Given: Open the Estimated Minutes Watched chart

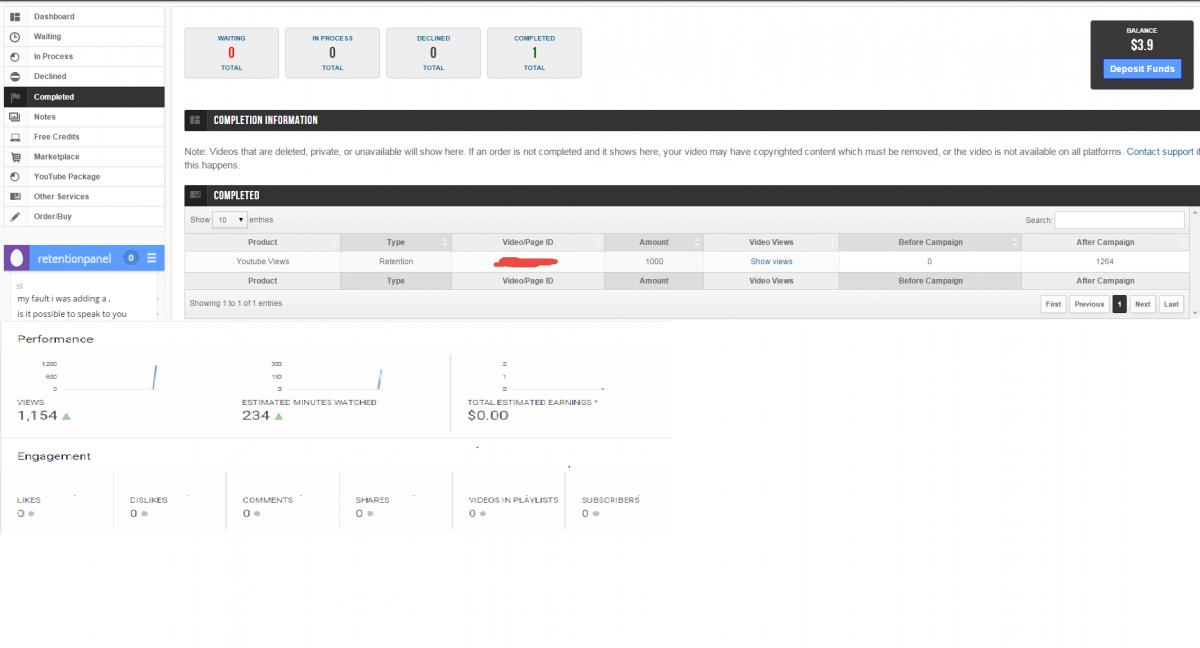Looking at the screenshot, I should 326,376.
